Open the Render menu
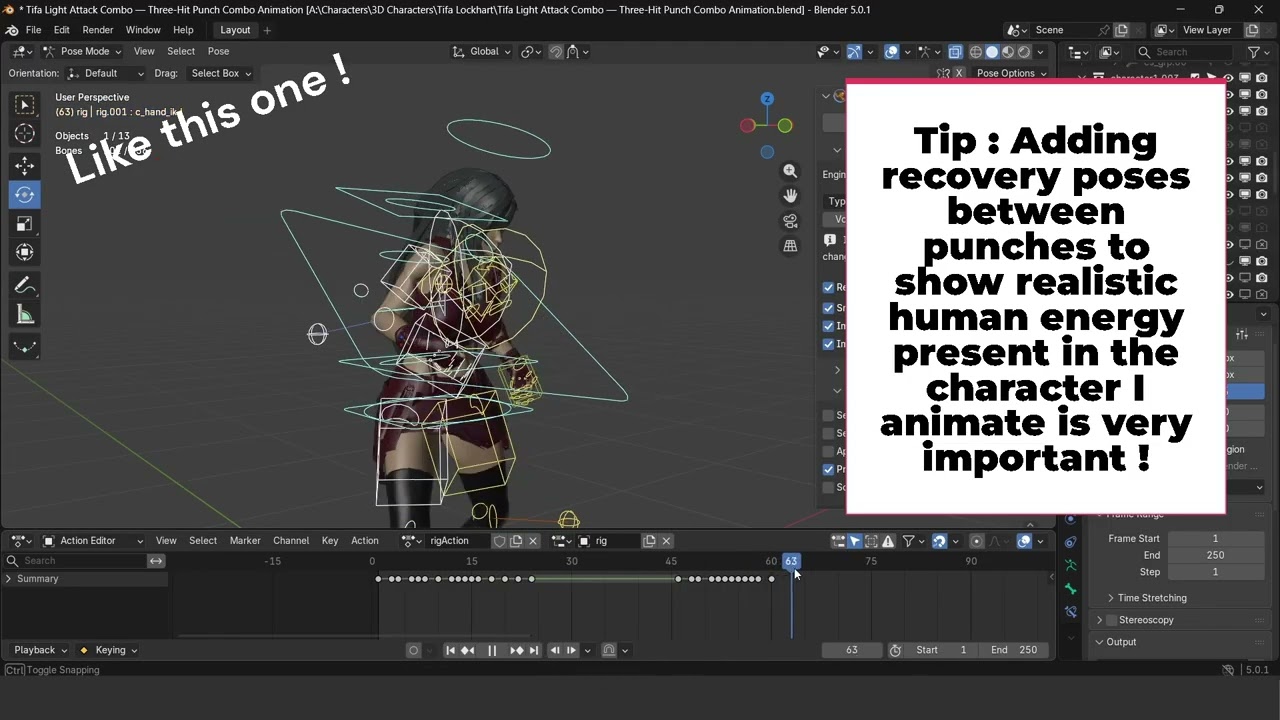The width and height of the screenshot is (1280, 720). point(98,30)
